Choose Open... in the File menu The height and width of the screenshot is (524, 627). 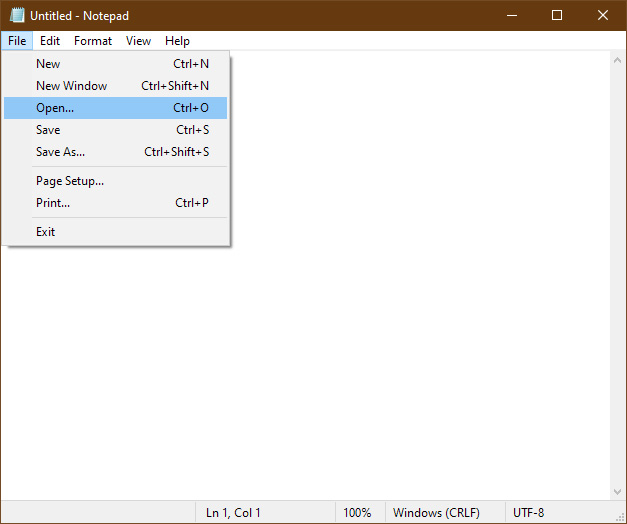point(116,108)
